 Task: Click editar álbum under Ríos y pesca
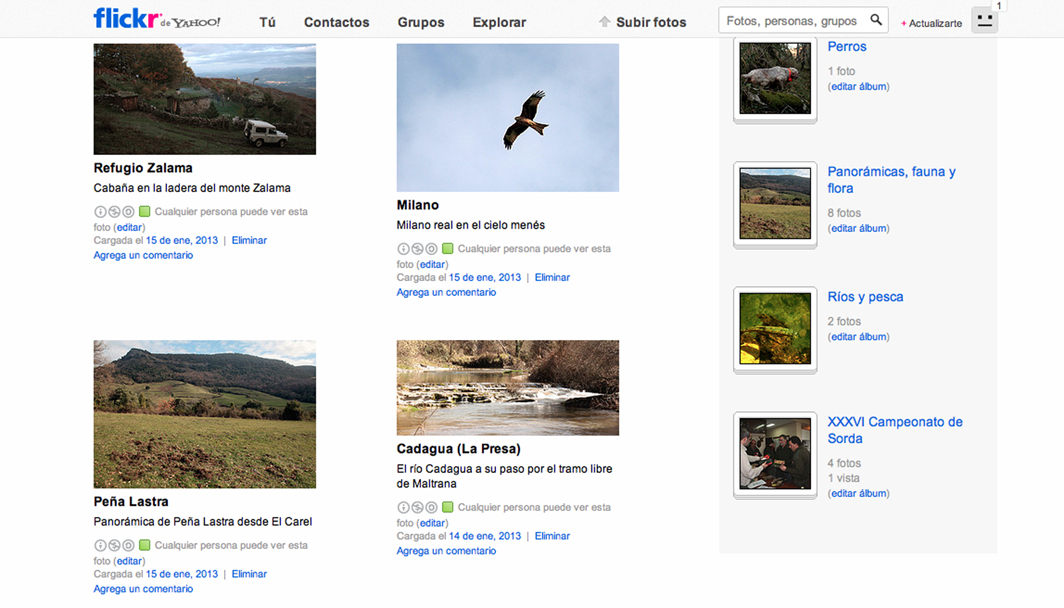pyautogui.click(x=859, y=337)
